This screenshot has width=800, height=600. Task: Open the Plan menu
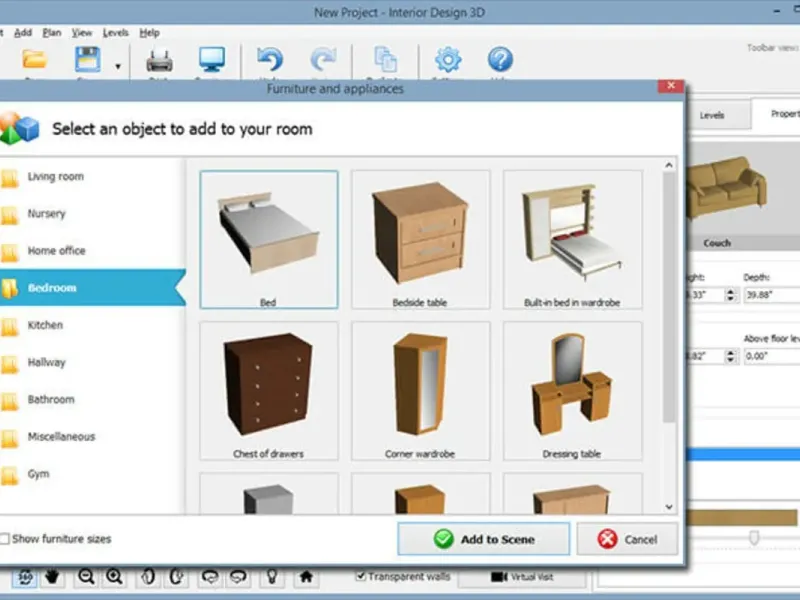52,33
